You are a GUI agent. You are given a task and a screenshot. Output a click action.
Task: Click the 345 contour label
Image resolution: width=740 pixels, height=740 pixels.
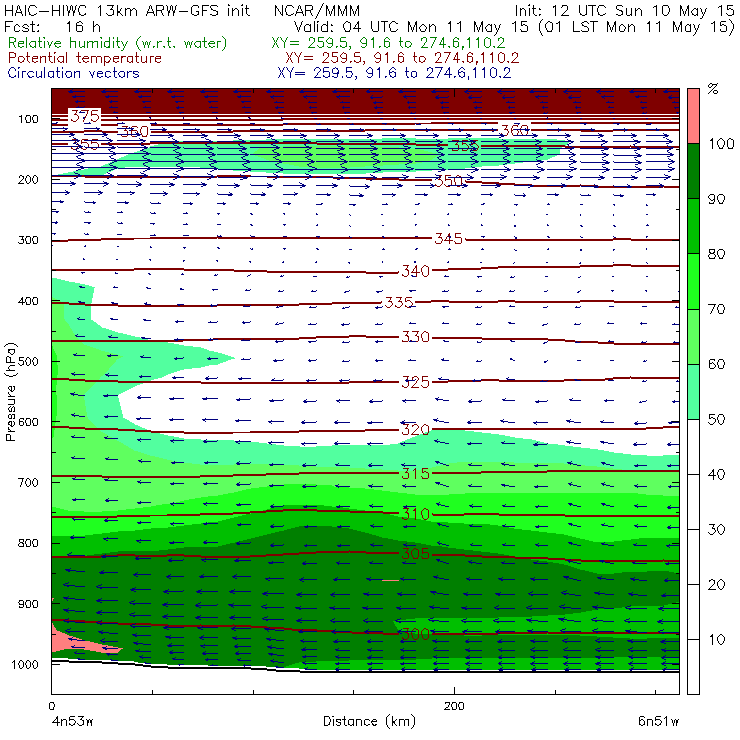pyautogui.click(x=448, y=239)
